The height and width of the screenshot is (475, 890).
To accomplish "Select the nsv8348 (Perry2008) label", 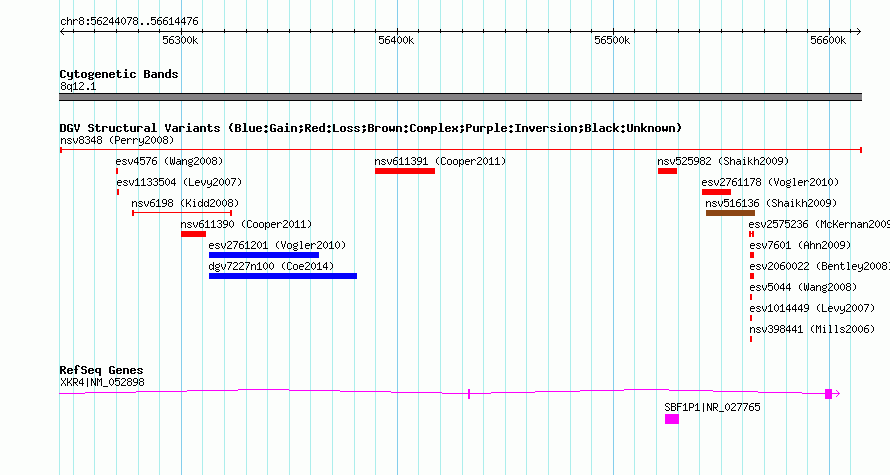I will 117,140.
